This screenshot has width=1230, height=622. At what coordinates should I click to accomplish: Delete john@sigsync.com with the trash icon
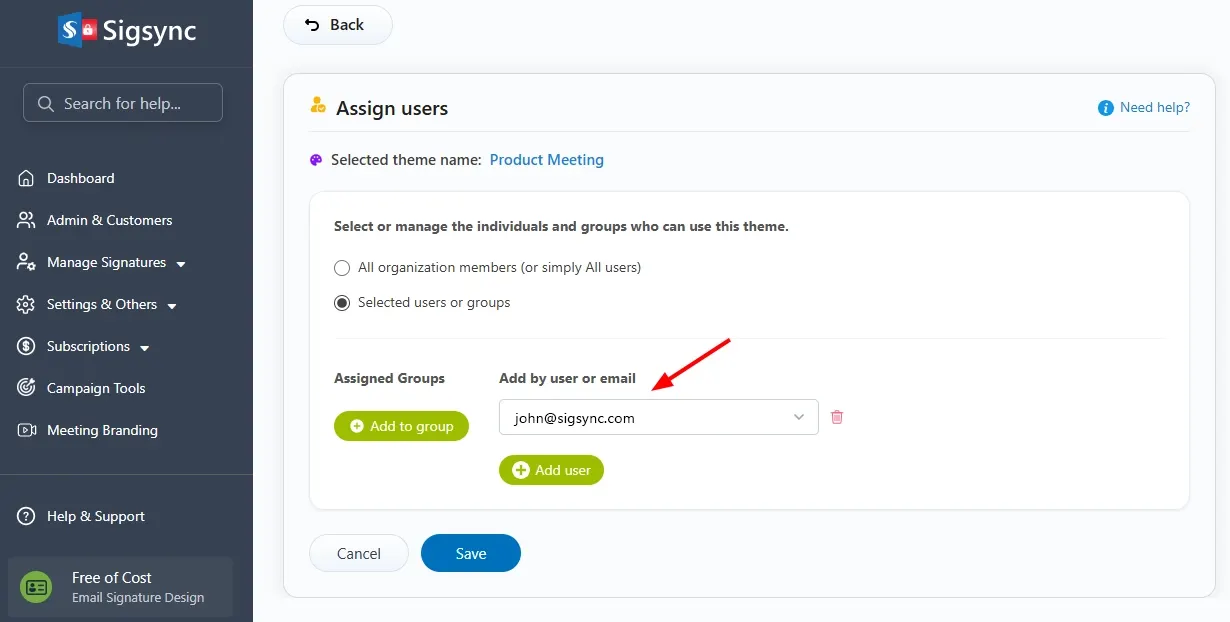pyautogui.click(x=837, y=417)
